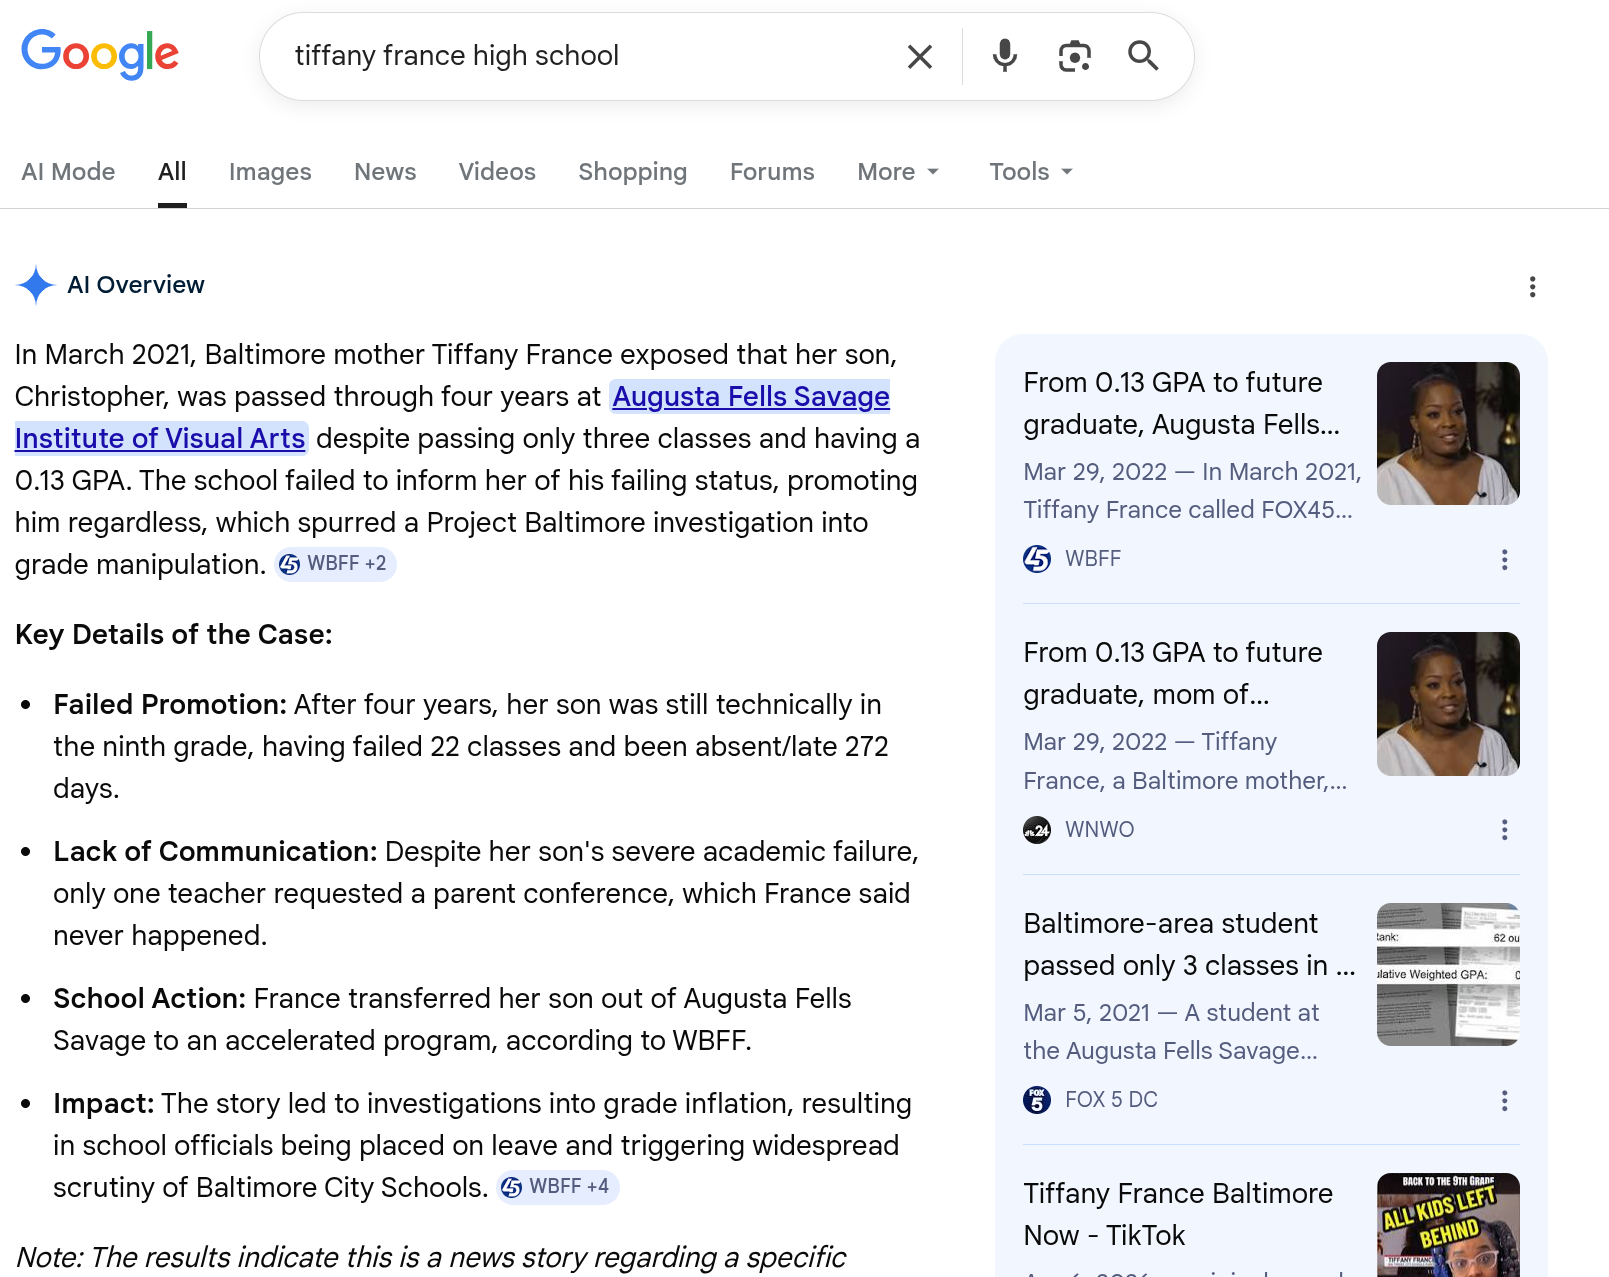Click the 'AI Overview' label text
The height and width of the screenshot is (1277, 1609).
pos(136,285)
